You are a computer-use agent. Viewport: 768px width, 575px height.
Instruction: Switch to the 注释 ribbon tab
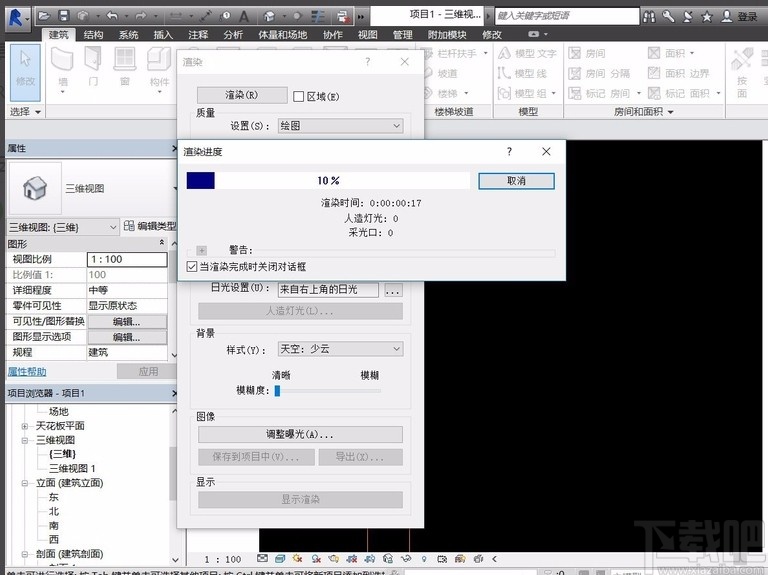pyautogui.click(x=198, y=35)
